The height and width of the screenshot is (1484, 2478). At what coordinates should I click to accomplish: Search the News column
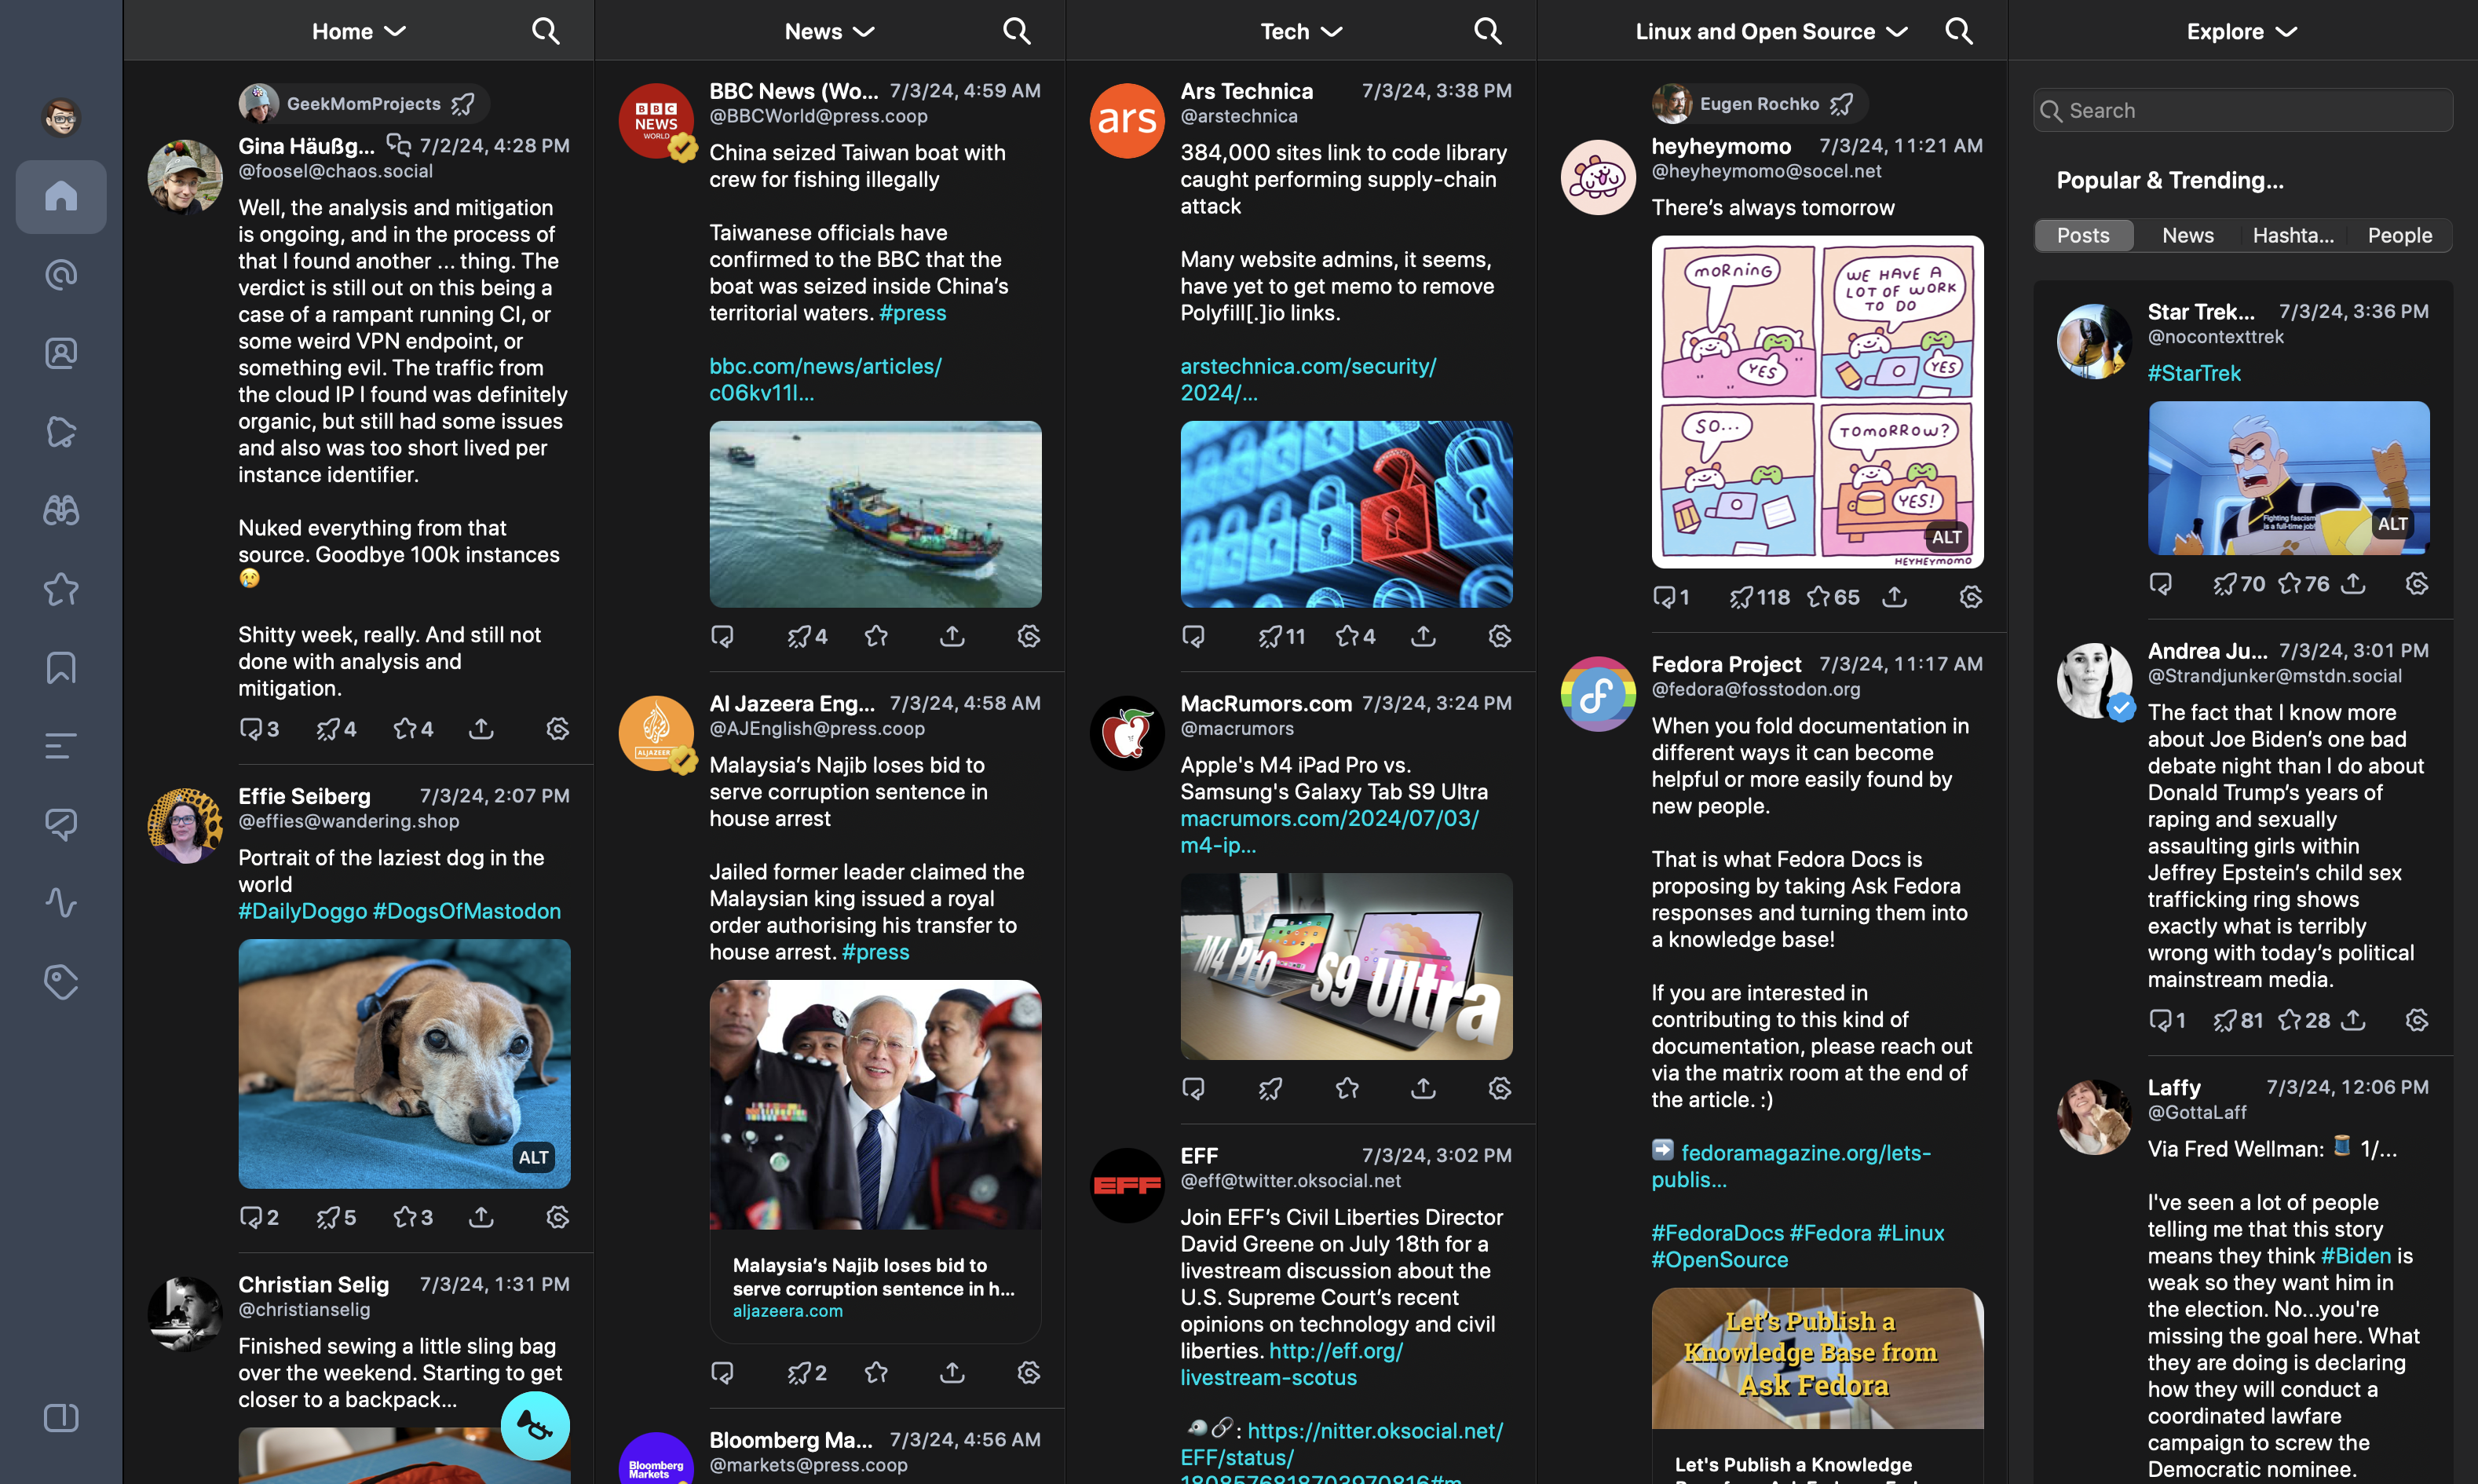click(1016, 31)
